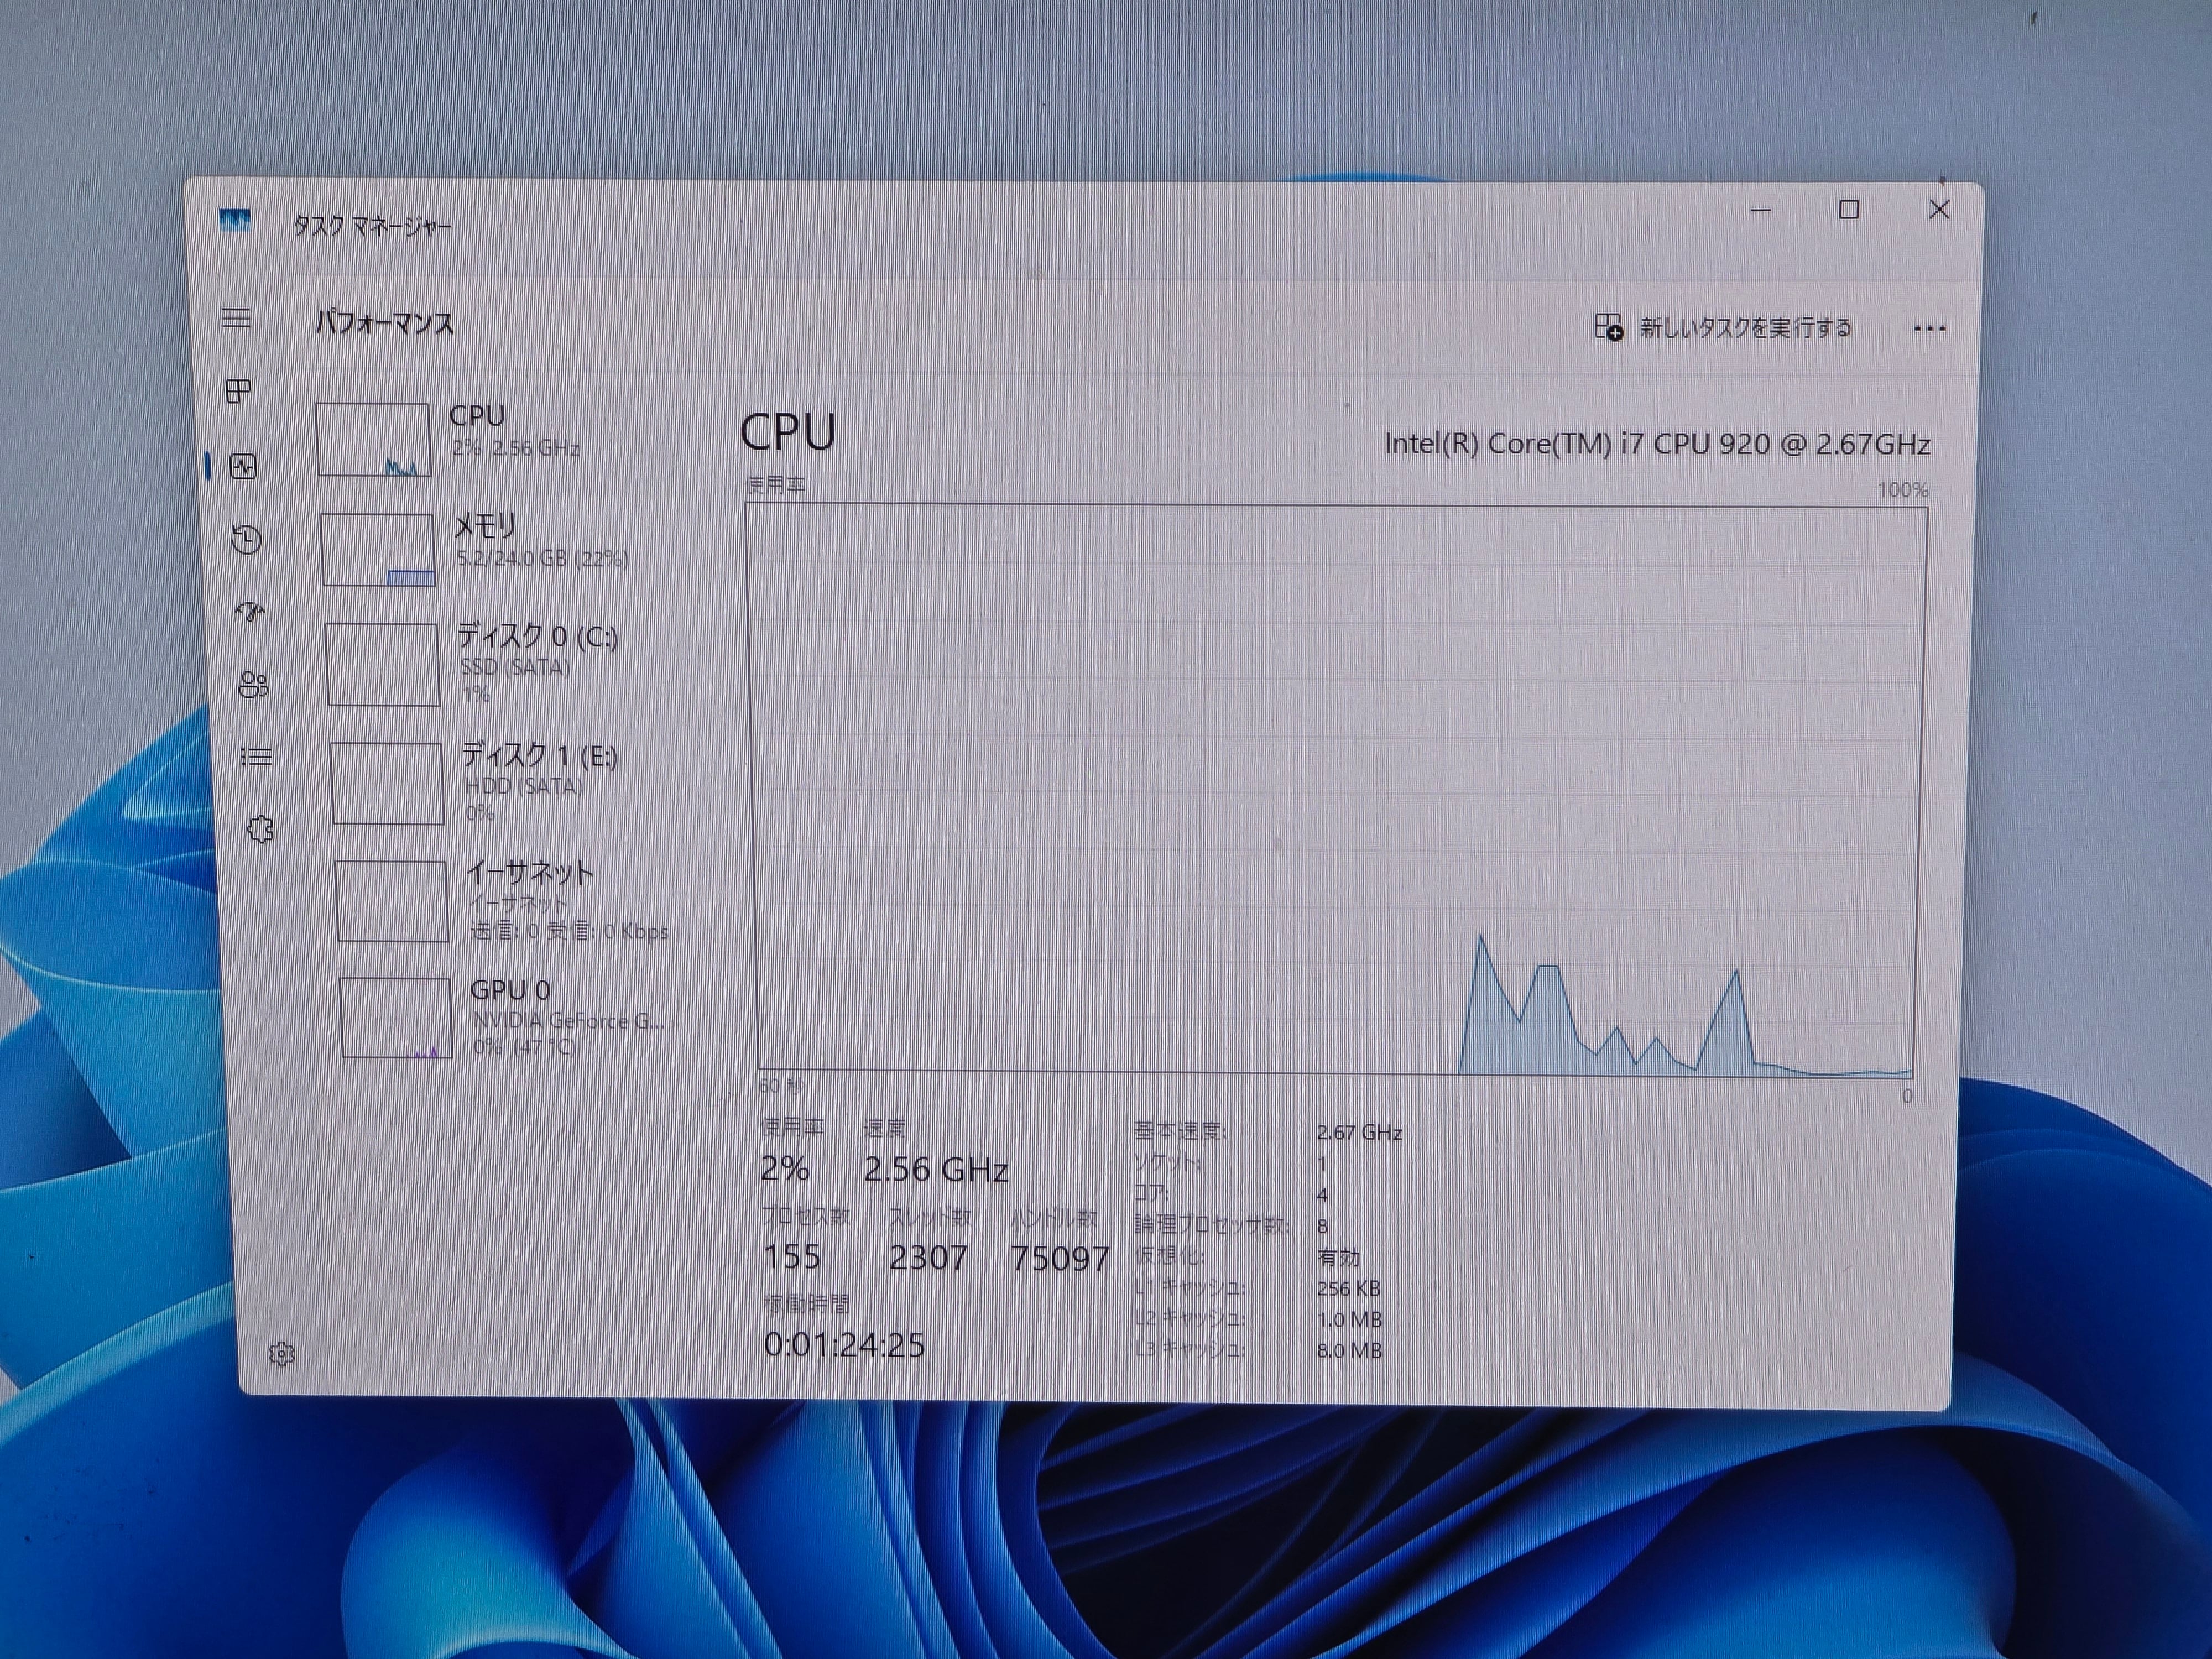Click Run new task button
This screenshot has width=2212, height=1659.
(1722, 328)
